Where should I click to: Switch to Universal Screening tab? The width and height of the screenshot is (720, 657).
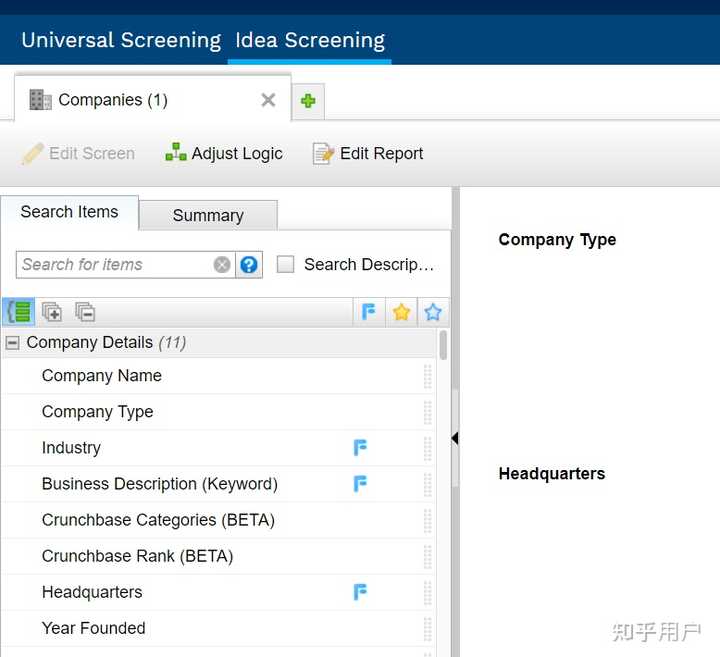pyautogui.click(x=121, y=40)
